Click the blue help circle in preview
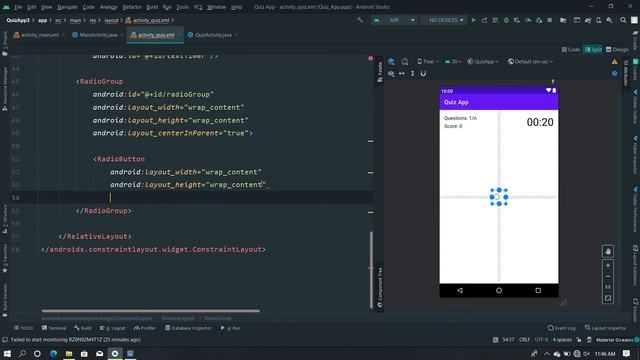The height and width of the screenshot is (360, 640). [x=614, y=73]
